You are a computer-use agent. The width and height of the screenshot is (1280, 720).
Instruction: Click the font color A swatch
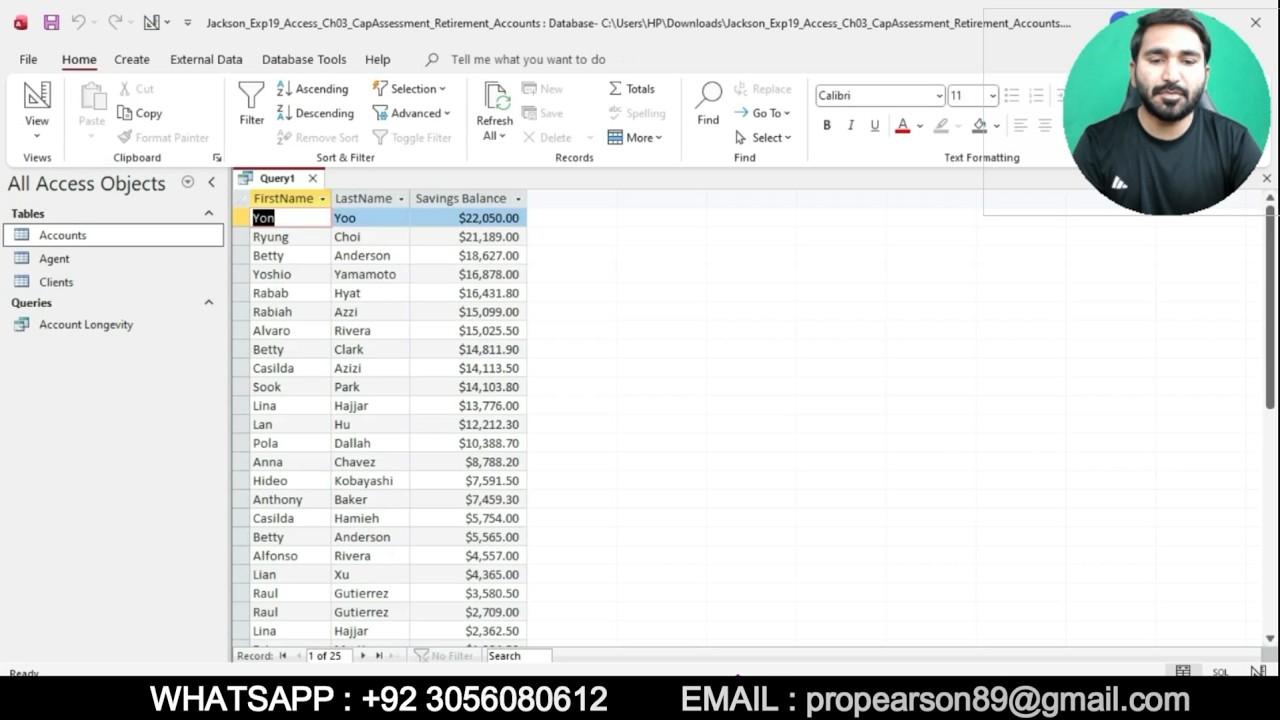click(x=903, y=125)
